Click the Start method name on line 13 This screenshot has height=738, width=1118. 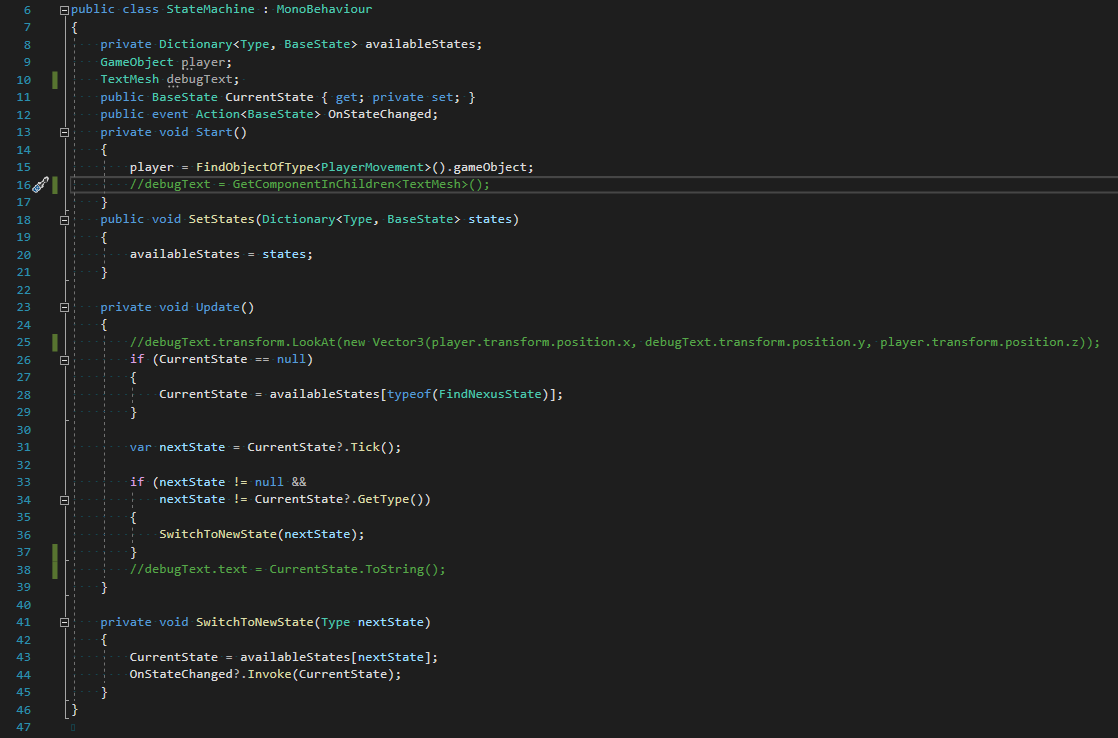point(214,132)
